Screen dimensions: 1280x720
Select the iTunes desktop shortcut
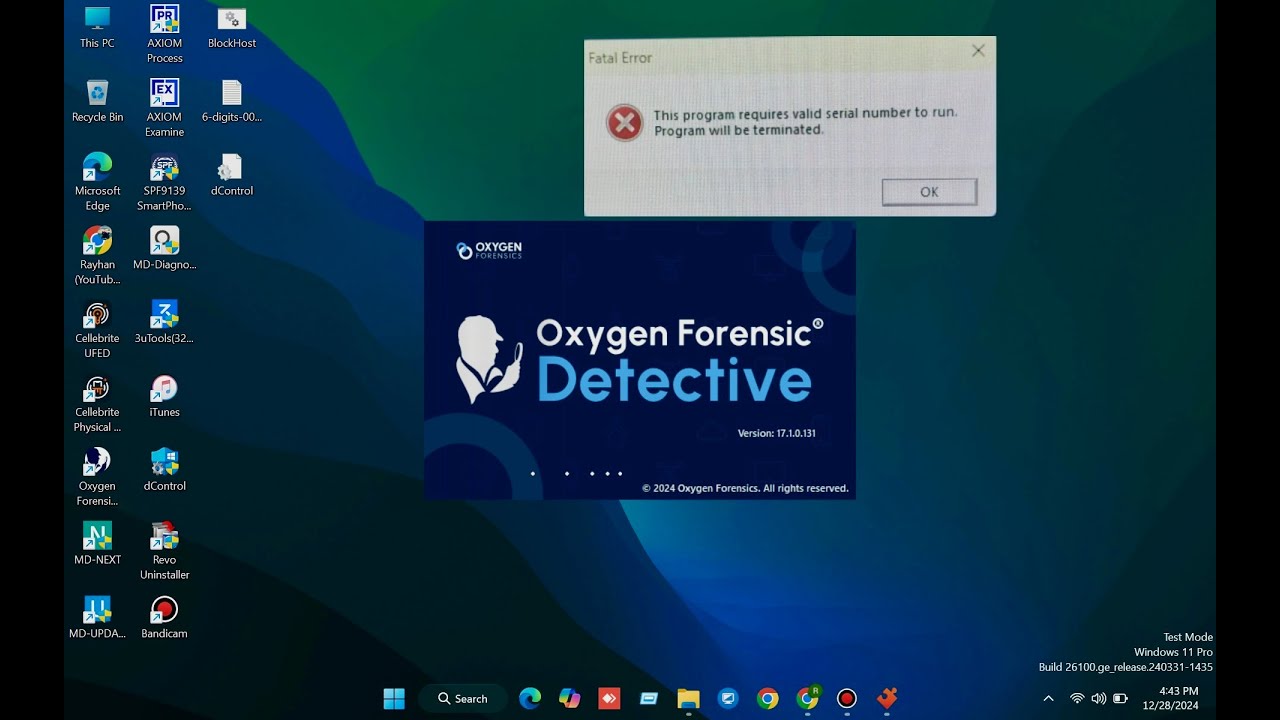pyautogui.click(x=164, y=396)
